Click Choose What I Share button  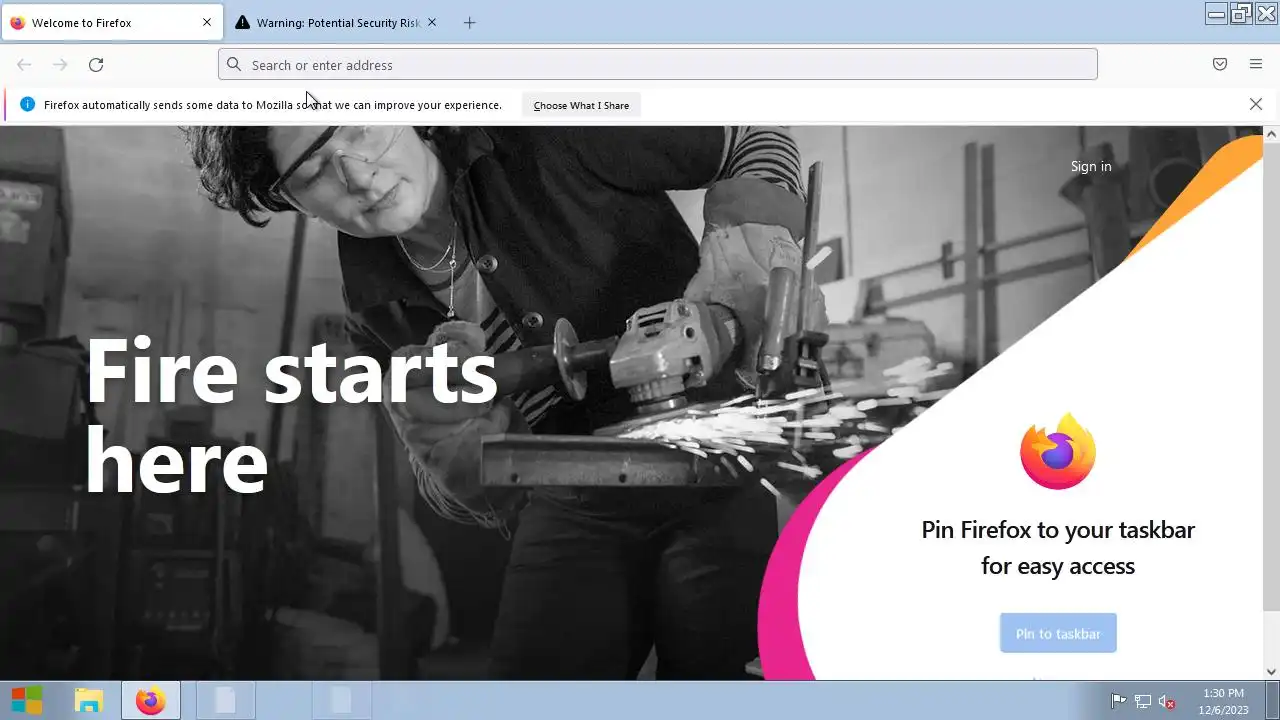pos(581,105)
